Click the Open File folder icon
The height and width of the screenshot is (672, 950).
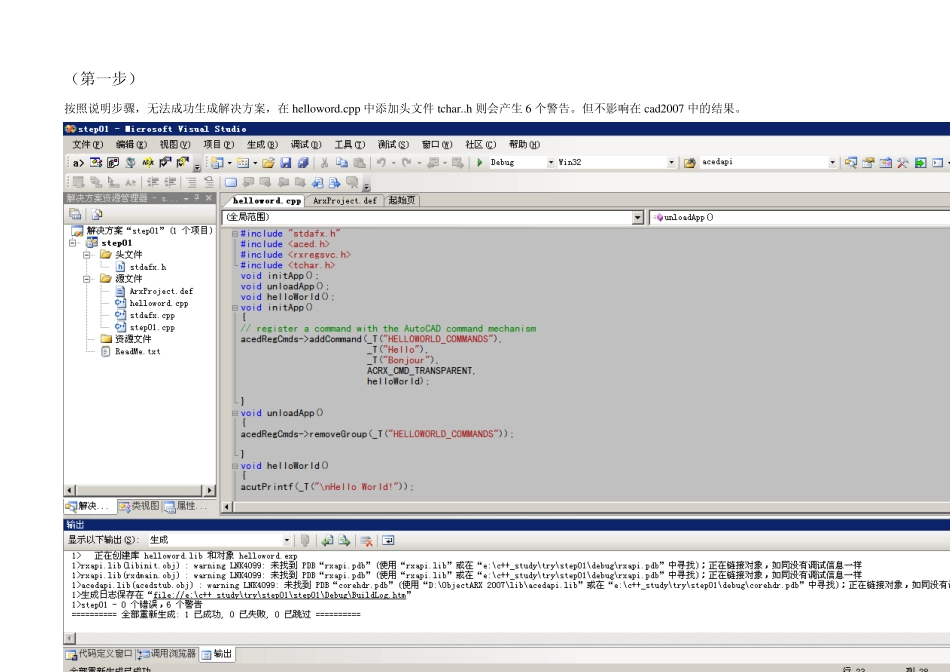pos(268,162)
